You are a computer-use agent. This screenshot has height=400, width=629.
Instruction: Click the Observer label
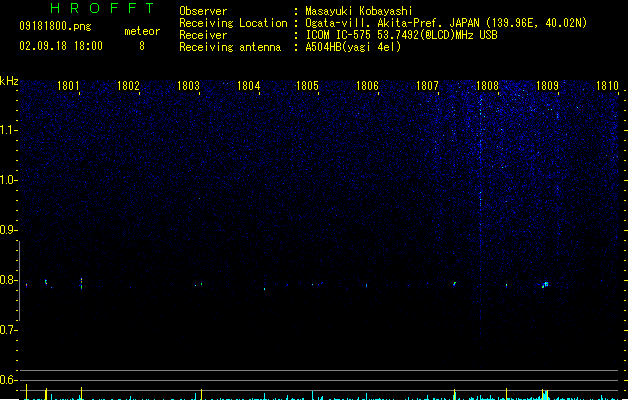click(203, 11)
